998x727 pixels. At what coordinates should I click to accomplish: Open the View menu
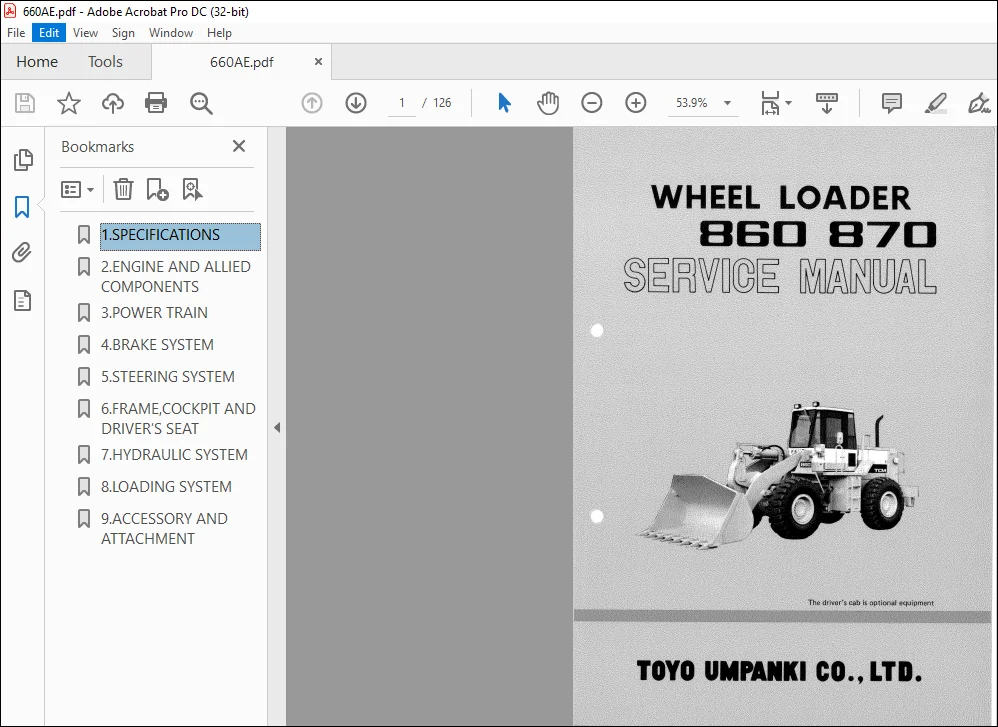(85, 33)
